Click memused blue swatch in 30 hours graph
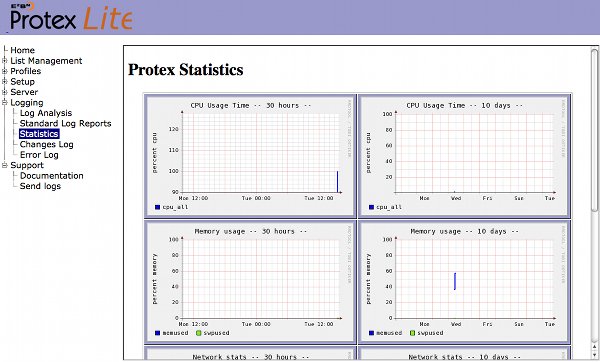 [x=157, y=333]
